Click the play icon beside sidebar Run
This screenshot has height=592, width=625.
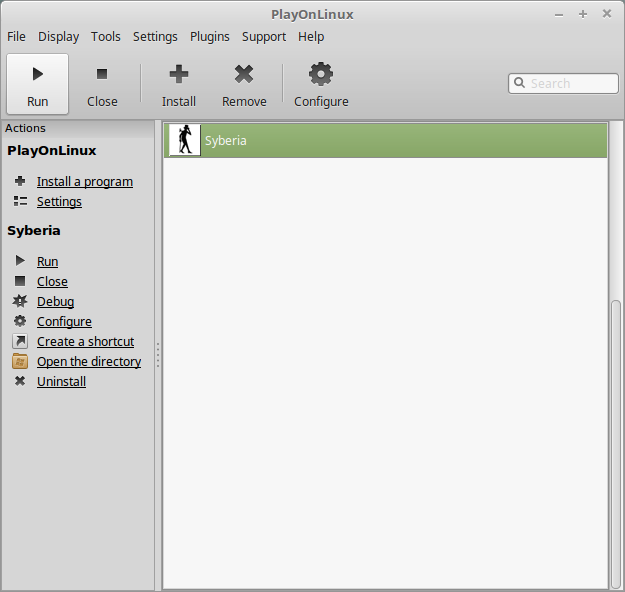click(20, 261)
